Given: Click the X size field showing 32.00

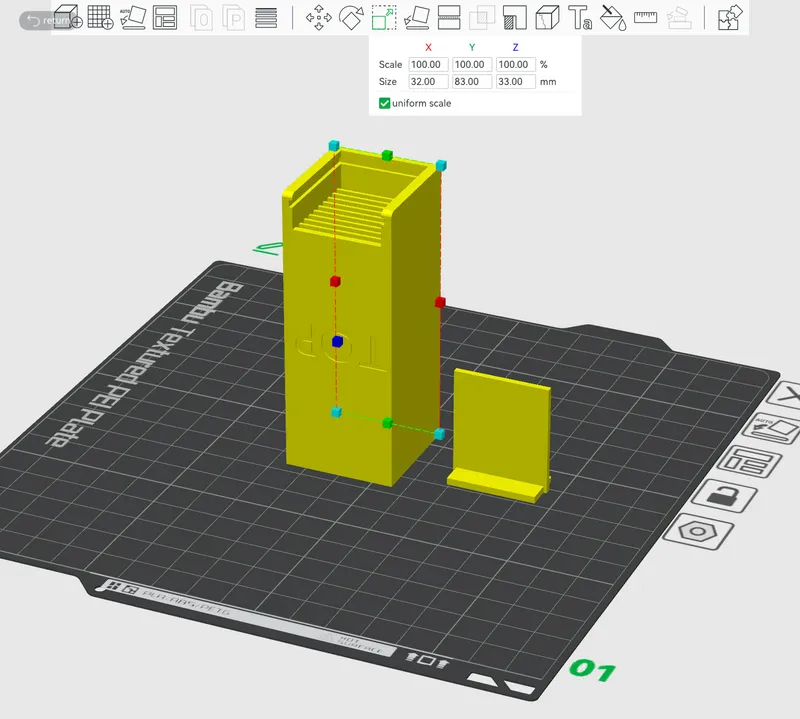Looking at the screenshot, I should point(429,82).
